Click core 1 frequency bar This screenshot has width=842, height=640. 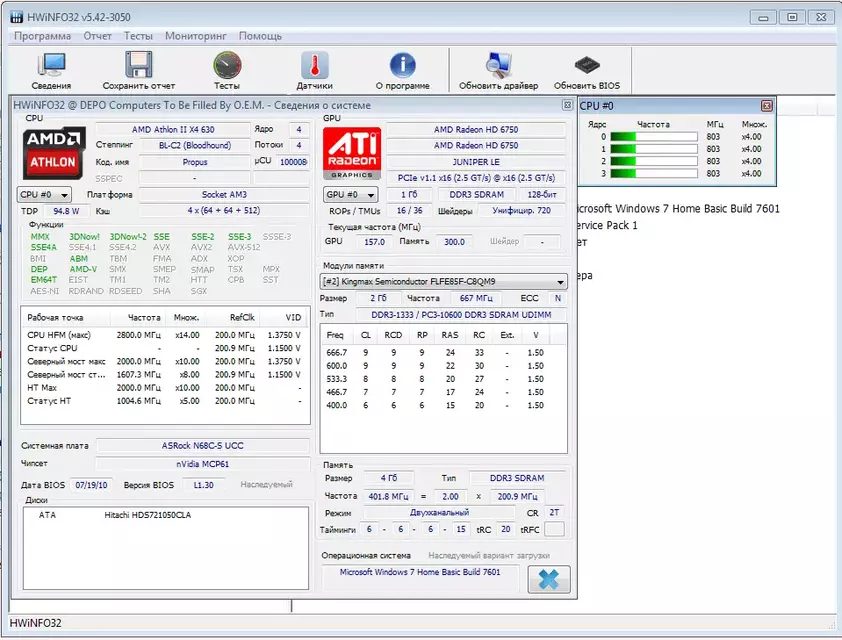[654, 149]
